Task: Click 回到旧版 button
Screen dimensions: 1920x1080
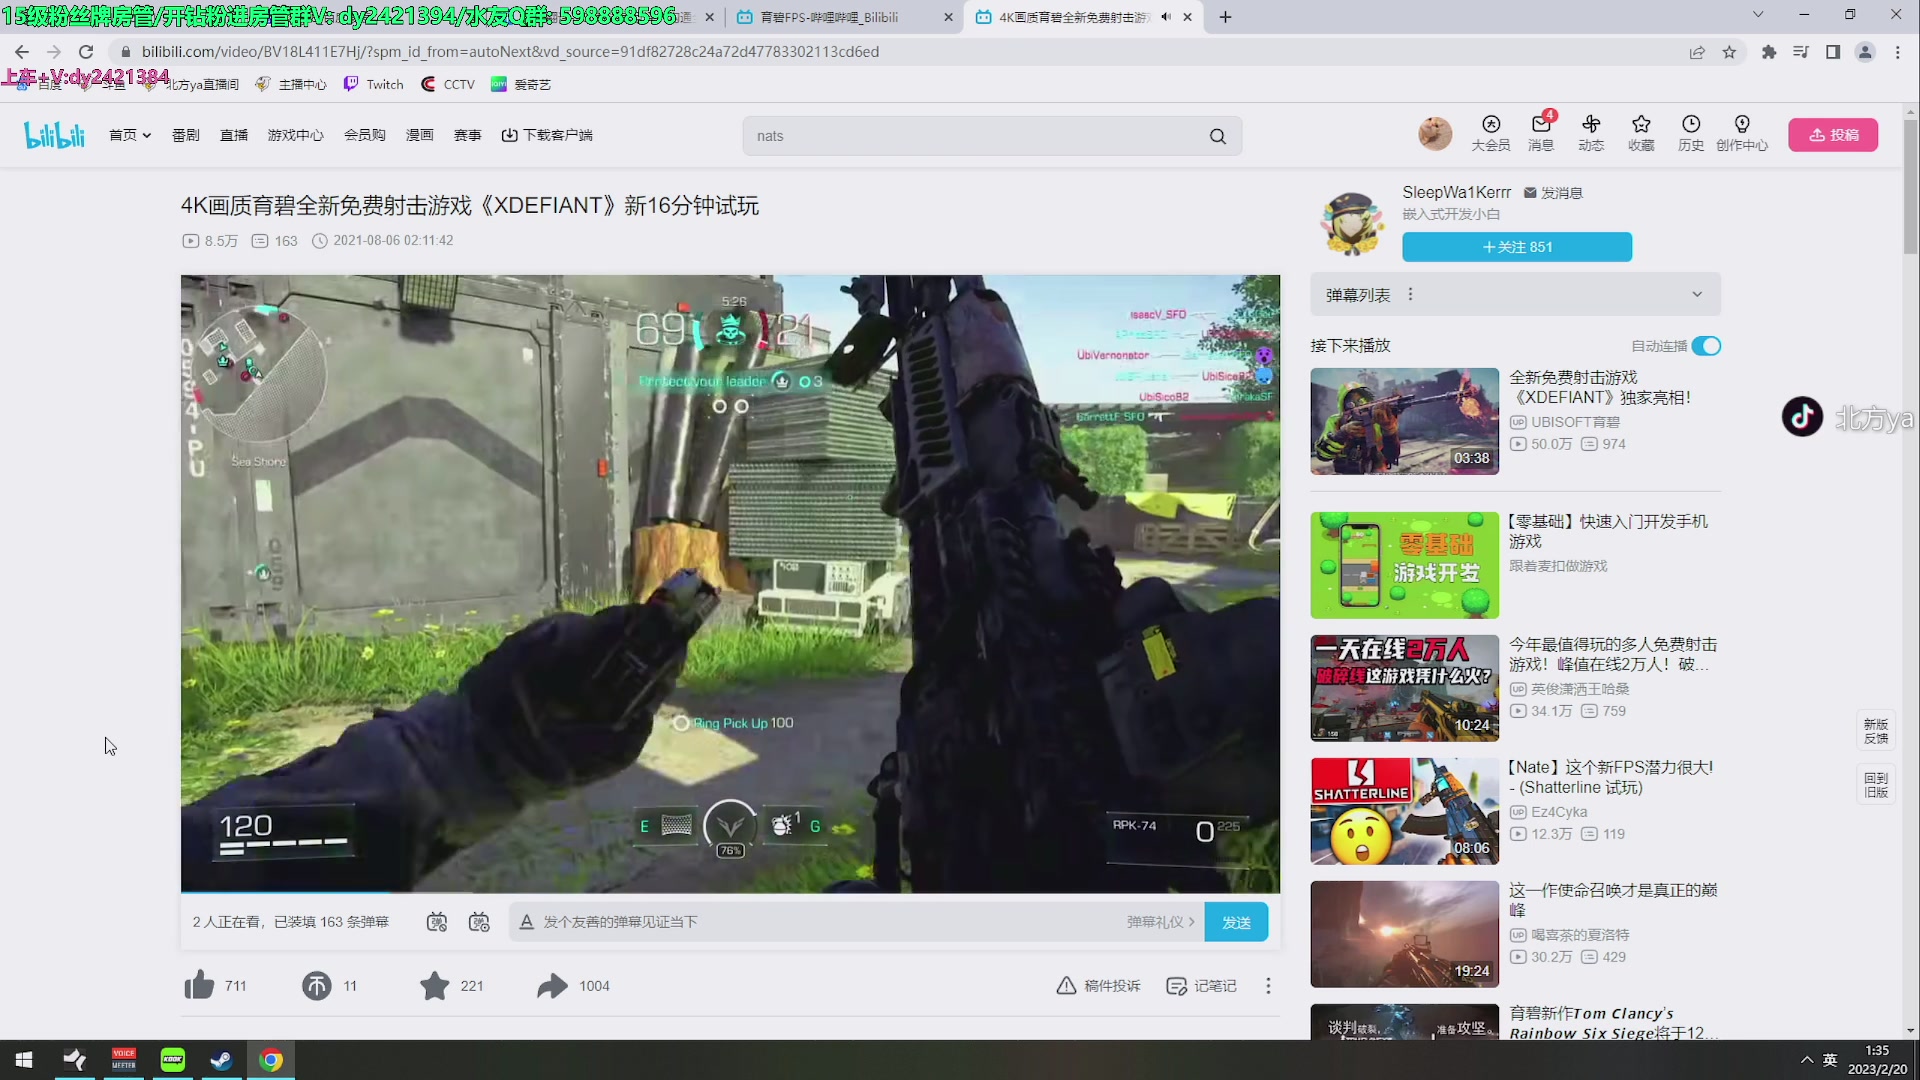Action: 1876,785
